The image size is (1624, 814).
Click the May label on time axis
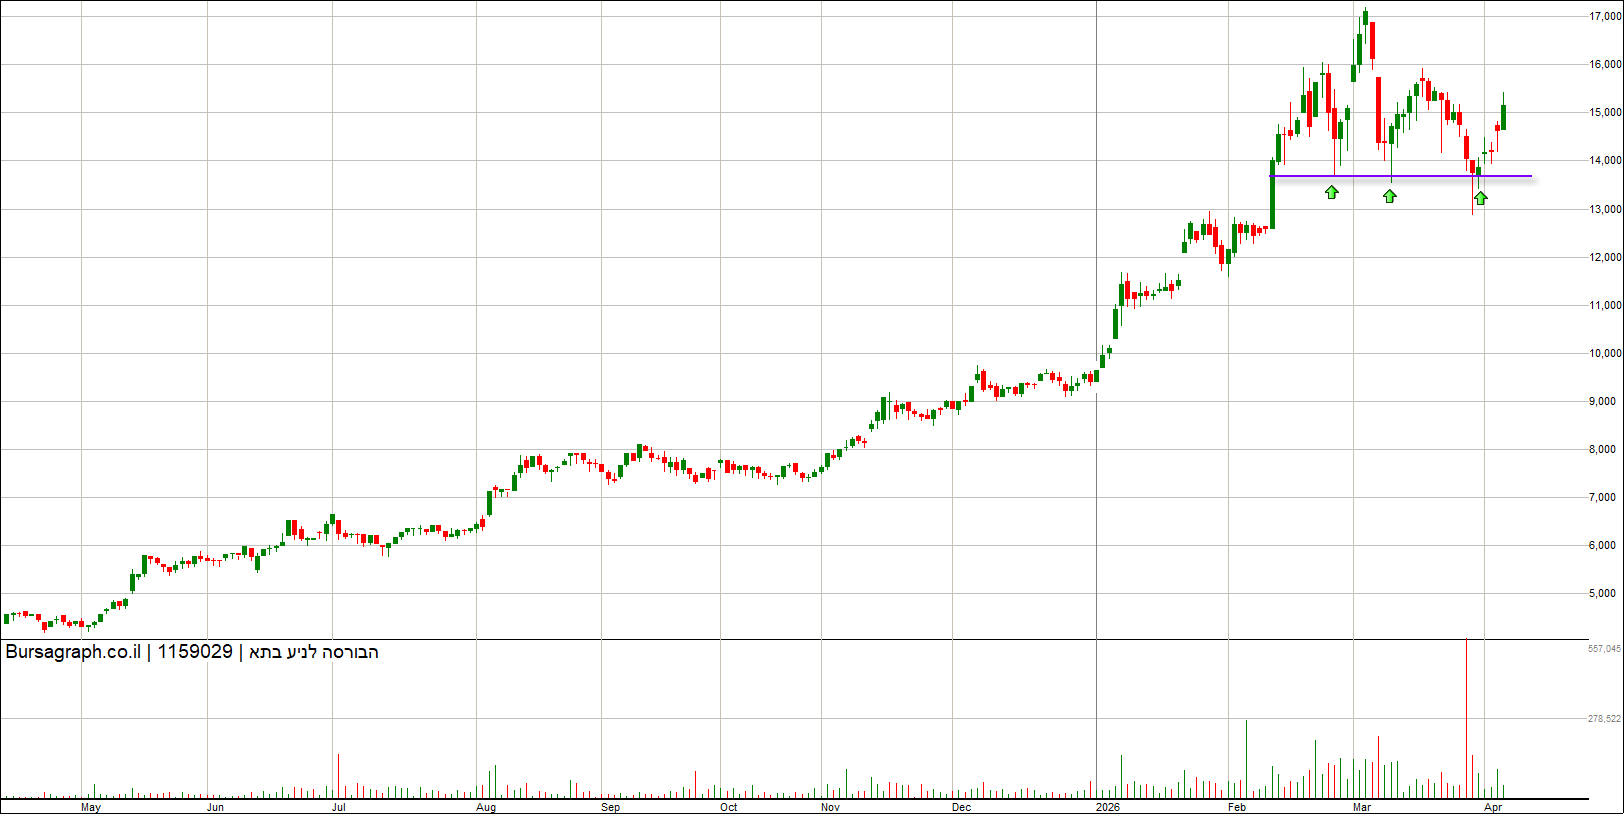click(x=91, y=807)
